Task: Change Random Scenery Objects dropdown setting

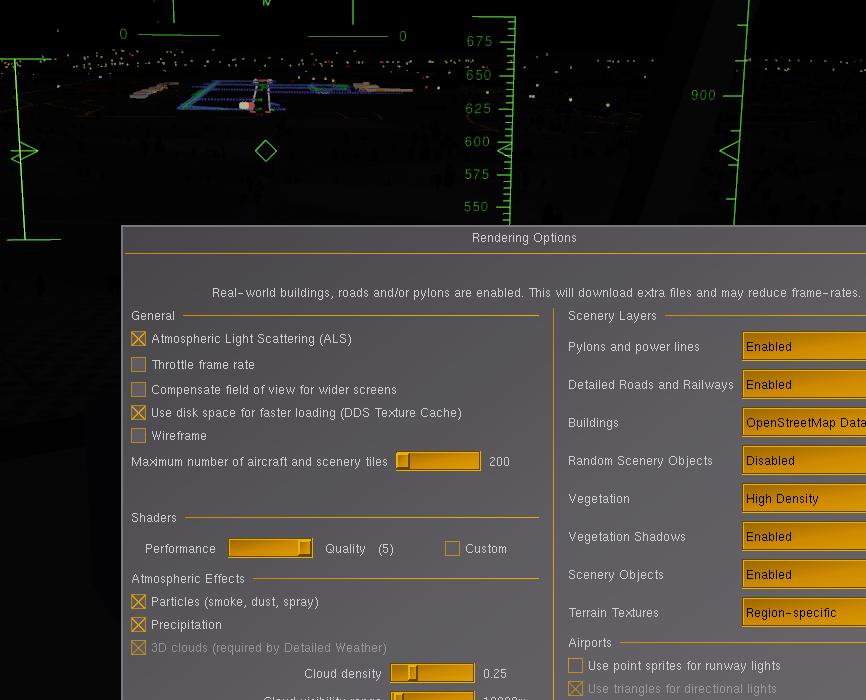Action: click(804, 461)
